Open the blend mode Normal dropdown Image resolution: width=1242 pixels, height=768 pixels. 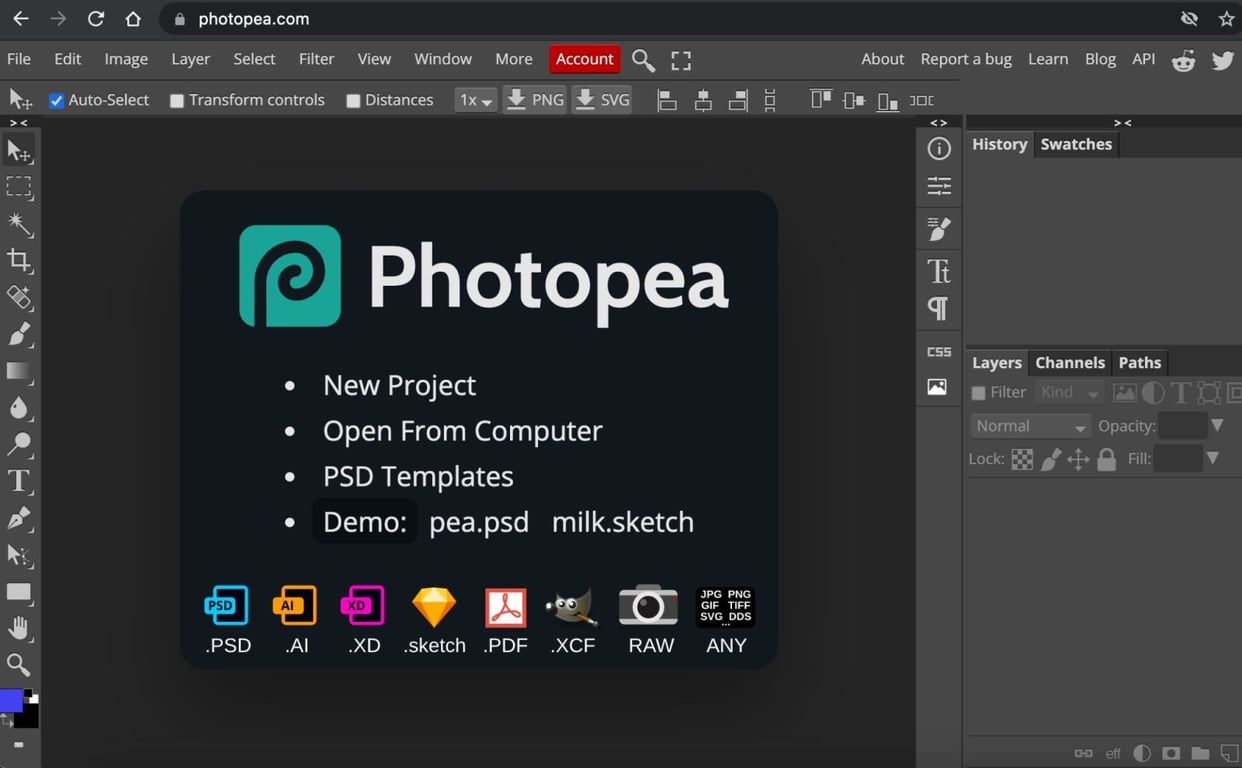pyautogui.click(x=1030, y=425)
